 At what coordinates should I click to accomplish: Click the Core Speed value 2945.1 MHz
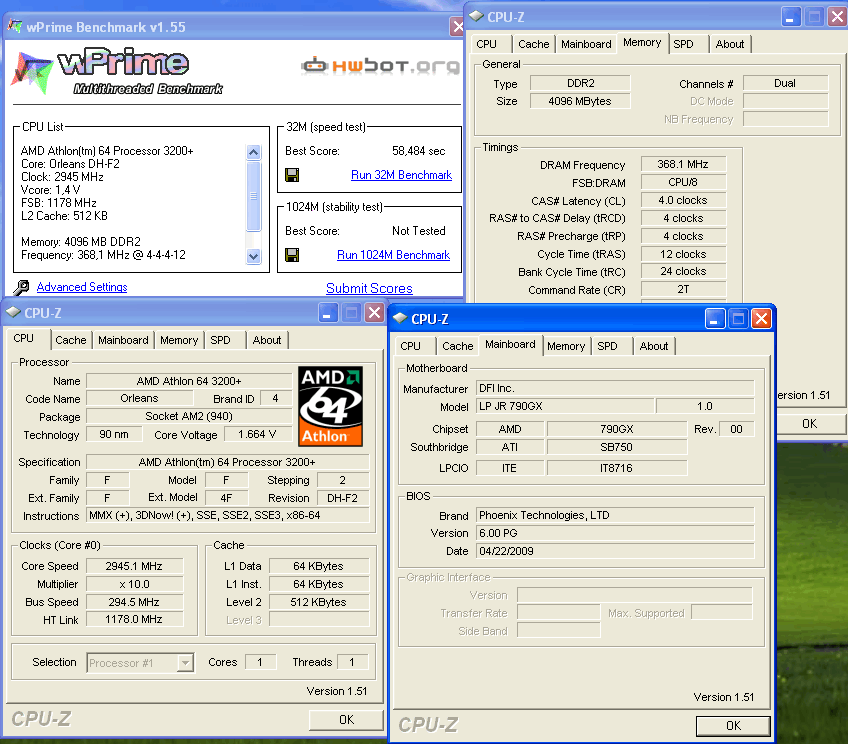(134, 566)
